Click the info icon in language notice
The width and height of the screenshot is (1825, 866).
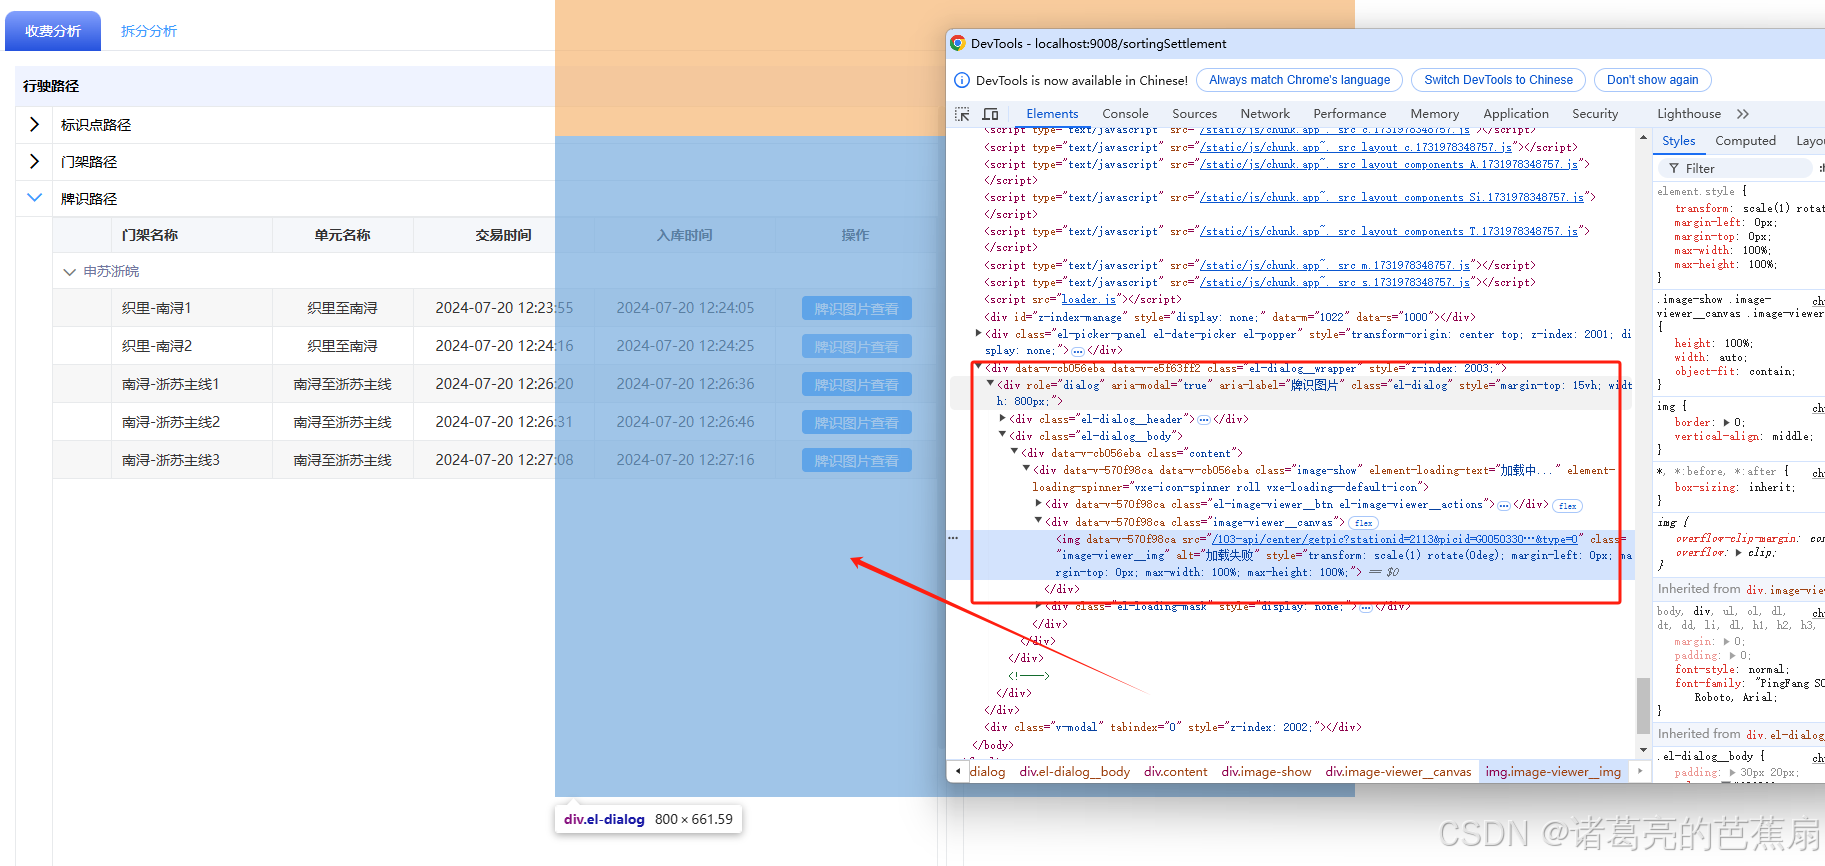pos(961,80)
